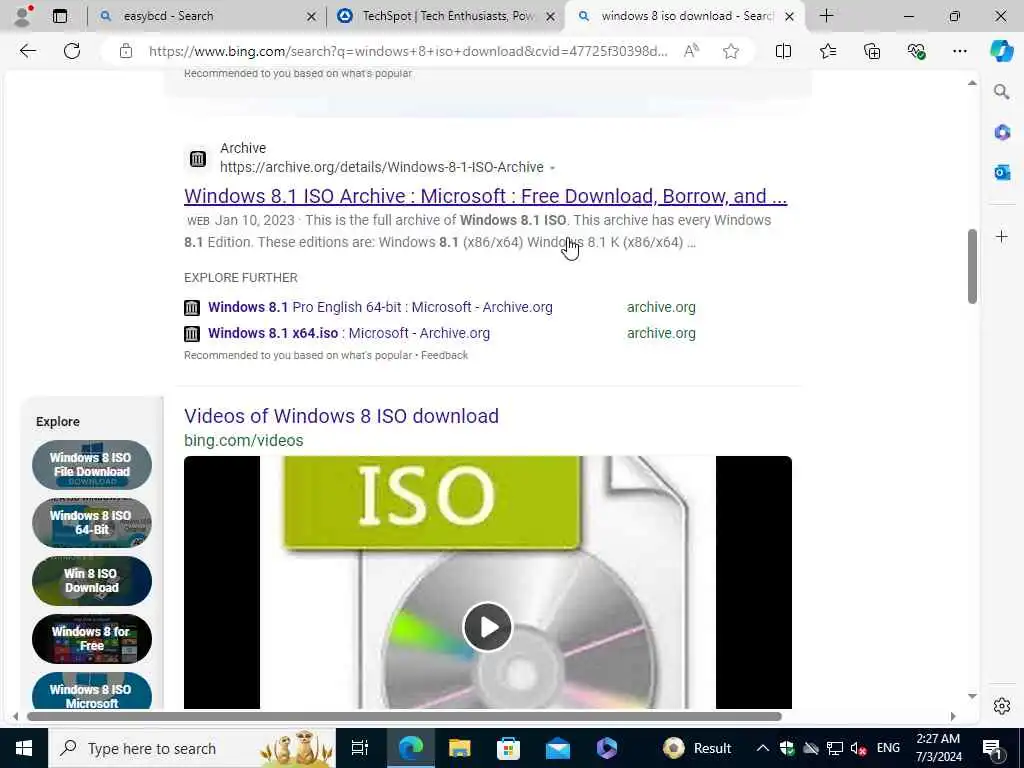The image size is (1024, 768).
Task: Click the Archive site favicon
Action: (x=198, y=158)
